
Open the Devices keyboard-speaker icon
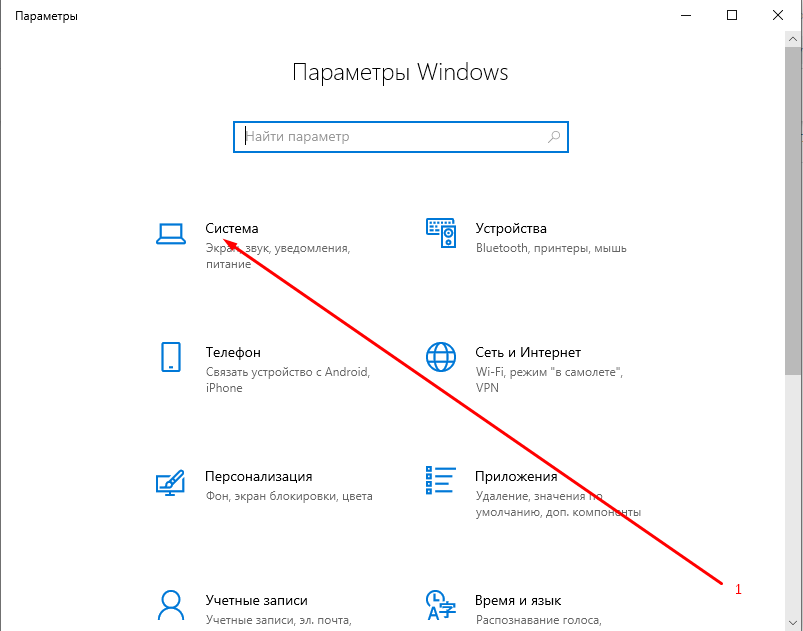click(x=441, y=233)
